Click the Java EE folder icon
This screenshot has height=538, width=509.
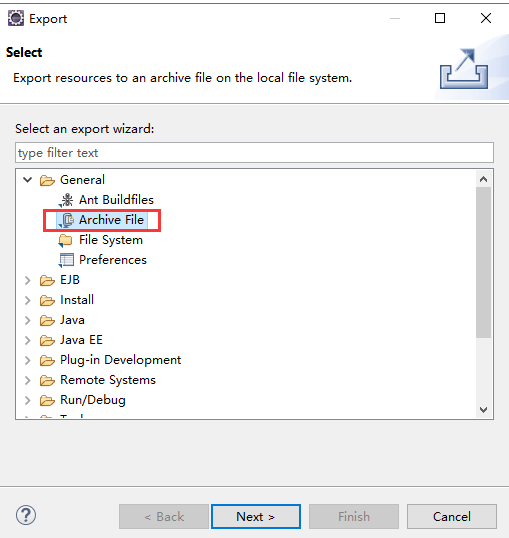pos(47,340)
